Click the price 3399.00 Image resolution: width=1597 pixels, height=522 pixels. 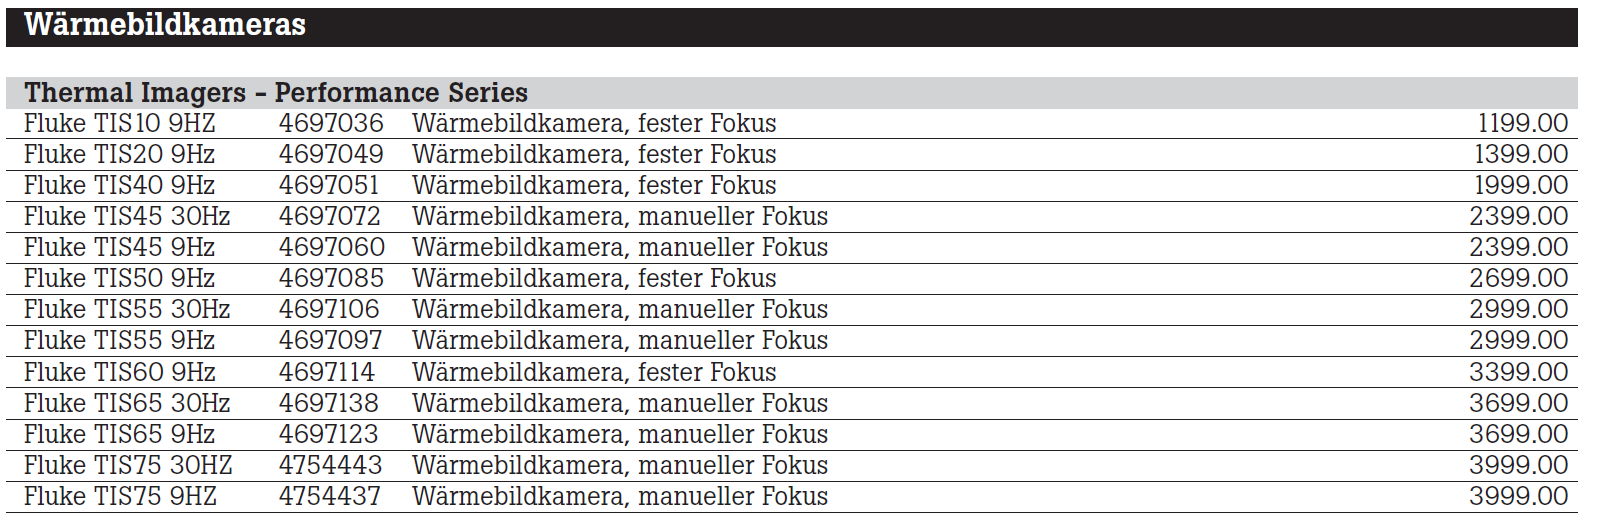pyautogui.click(x=1518, y=373)
